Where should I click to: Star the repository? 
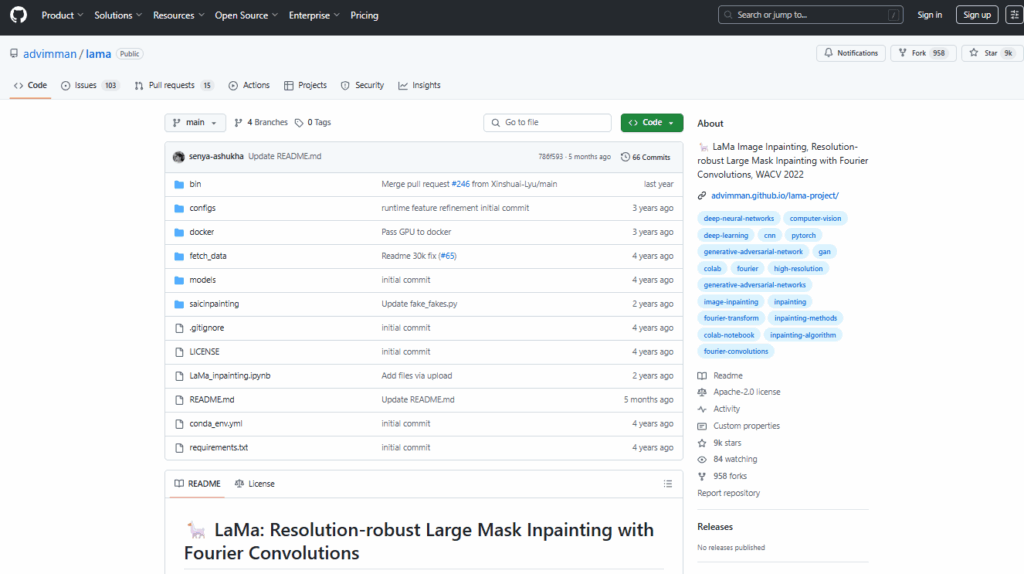click(x=991, y=53)
